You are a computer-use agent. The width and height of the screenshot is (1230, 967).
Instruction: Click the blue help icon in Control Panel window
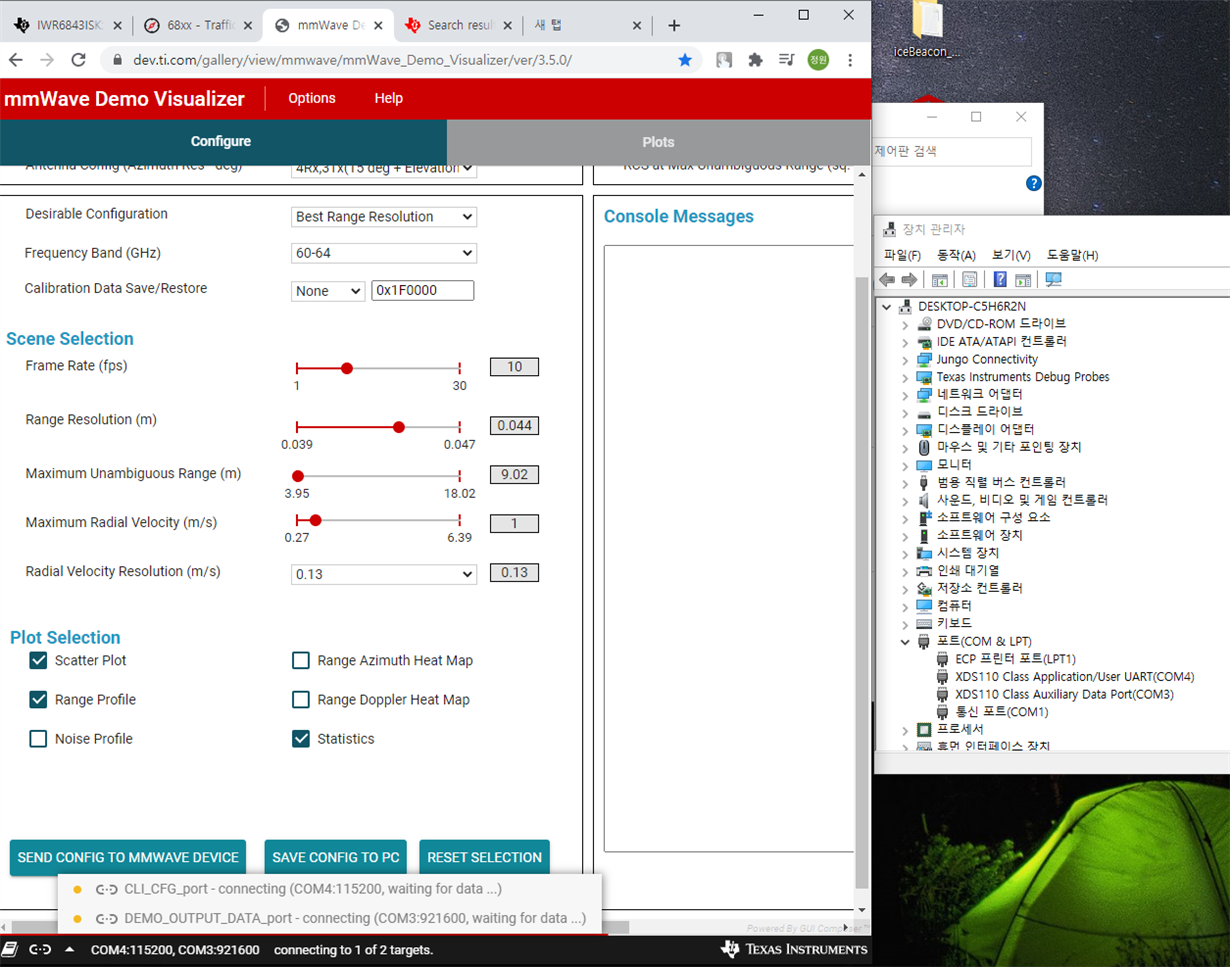[x=1034, y=183]
